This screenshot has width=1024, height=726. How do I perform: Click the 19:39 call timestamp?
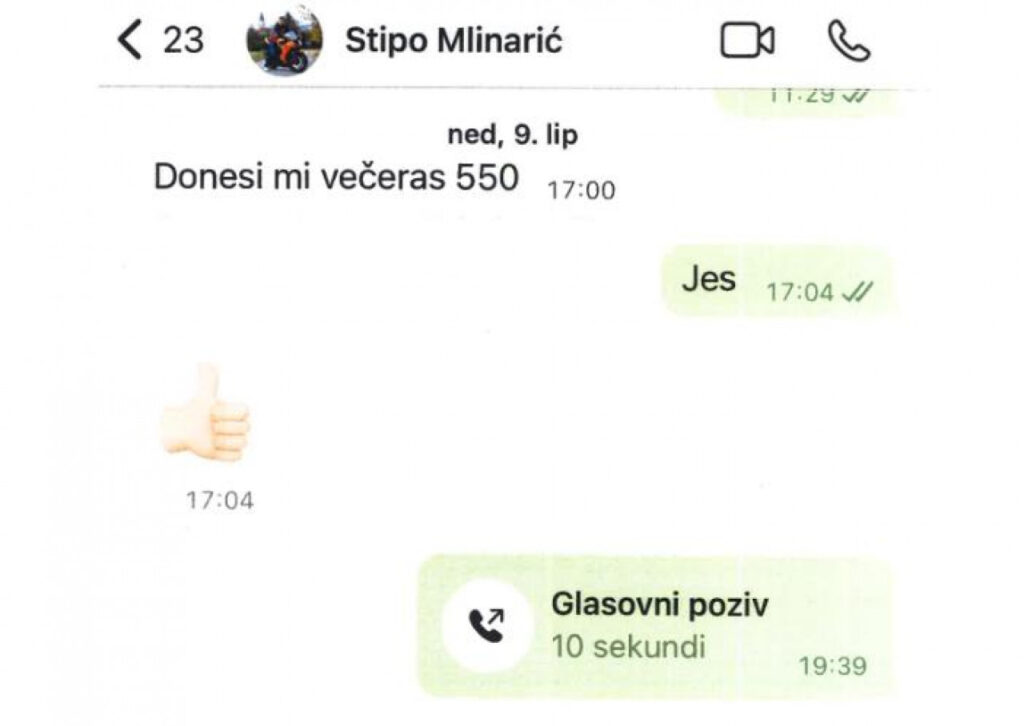(x=833, y=667)
